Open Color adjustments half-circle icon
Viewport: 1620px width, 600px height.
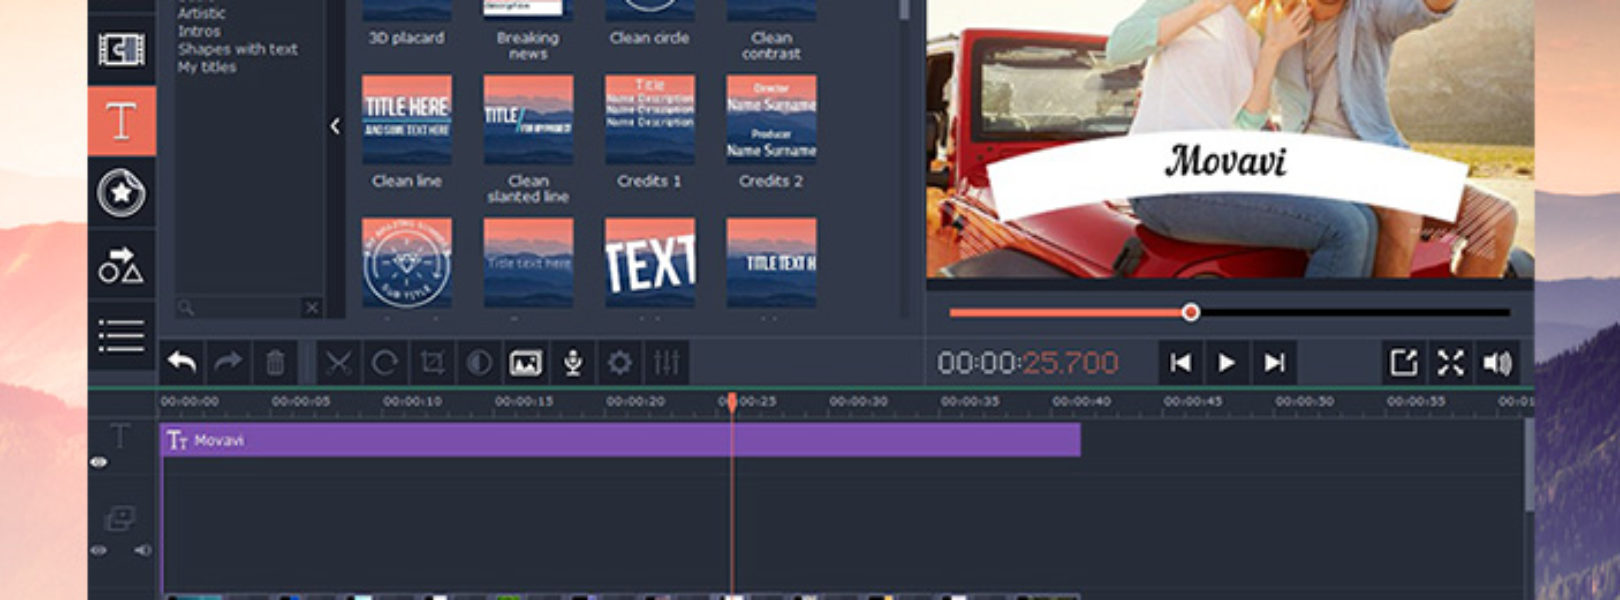479,362
